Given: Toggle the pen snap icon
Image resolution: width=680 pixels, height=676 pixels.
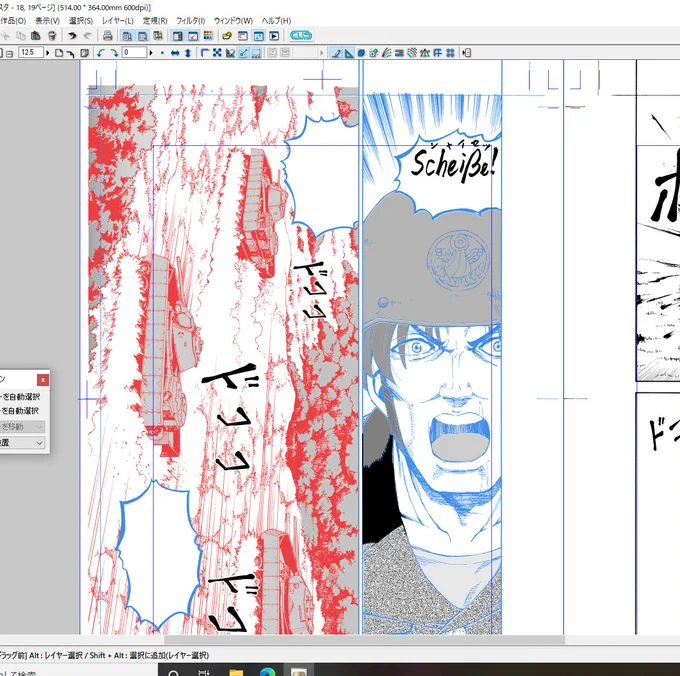Looking at the screenshot, I should (x=336, y=53).
